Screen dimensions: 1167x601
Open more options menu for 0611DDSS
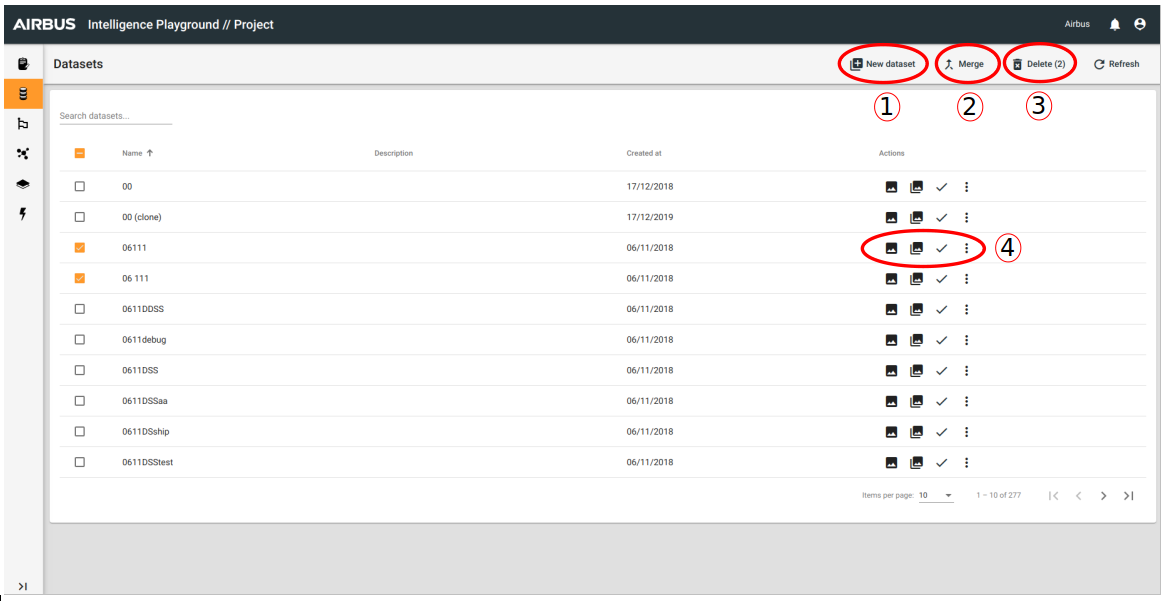point(966,309)
